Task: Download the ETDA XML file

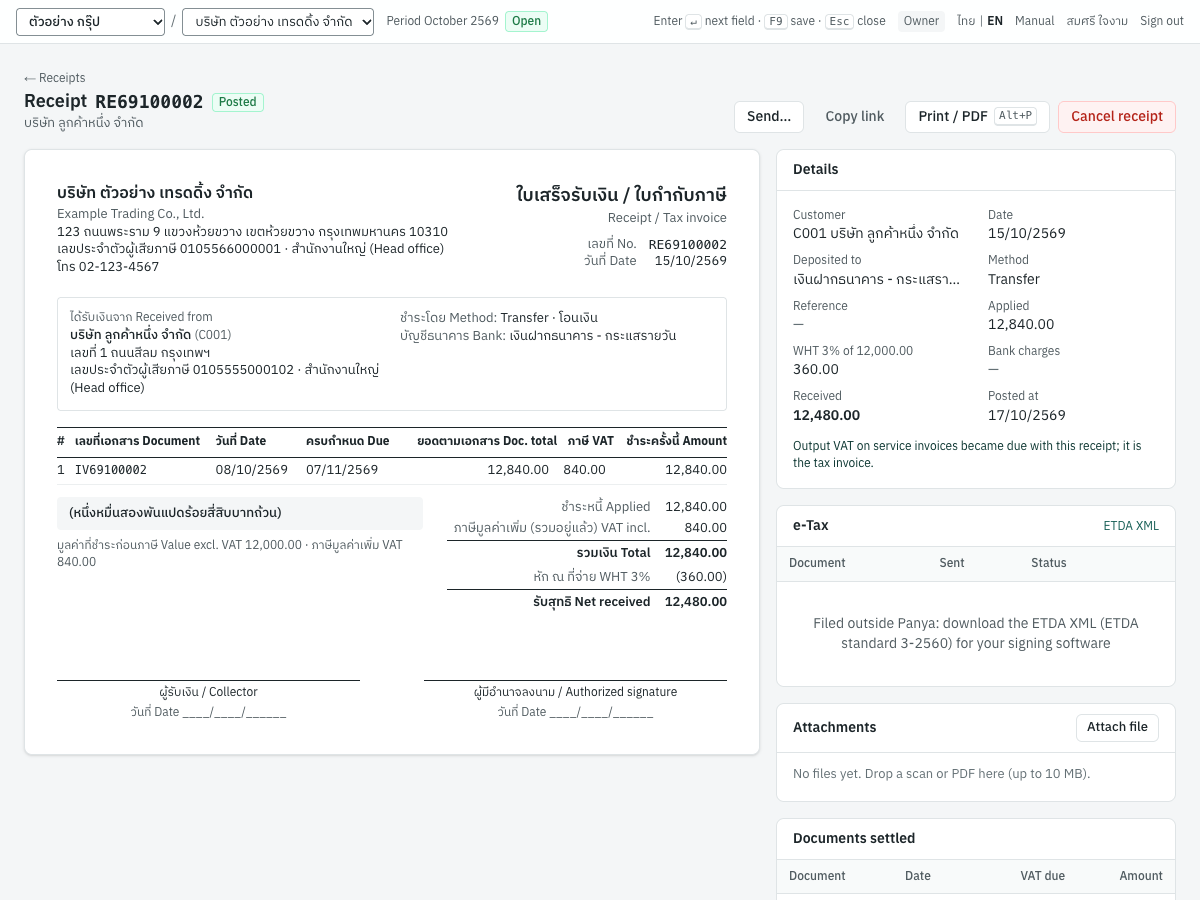Action: (1131, 526)
